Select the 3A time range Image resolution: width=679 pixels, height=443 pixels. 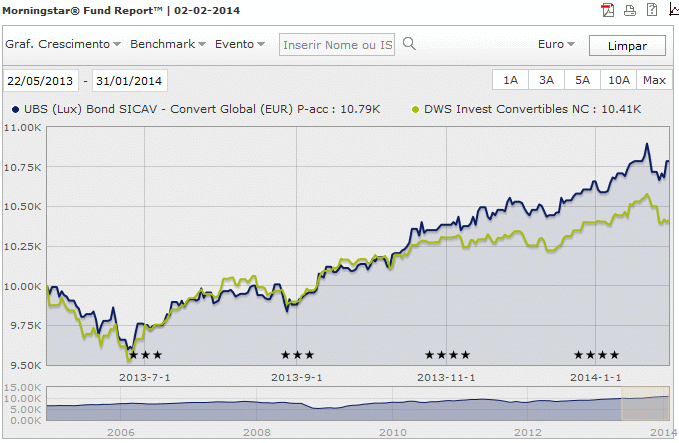[x=546, y=80]
